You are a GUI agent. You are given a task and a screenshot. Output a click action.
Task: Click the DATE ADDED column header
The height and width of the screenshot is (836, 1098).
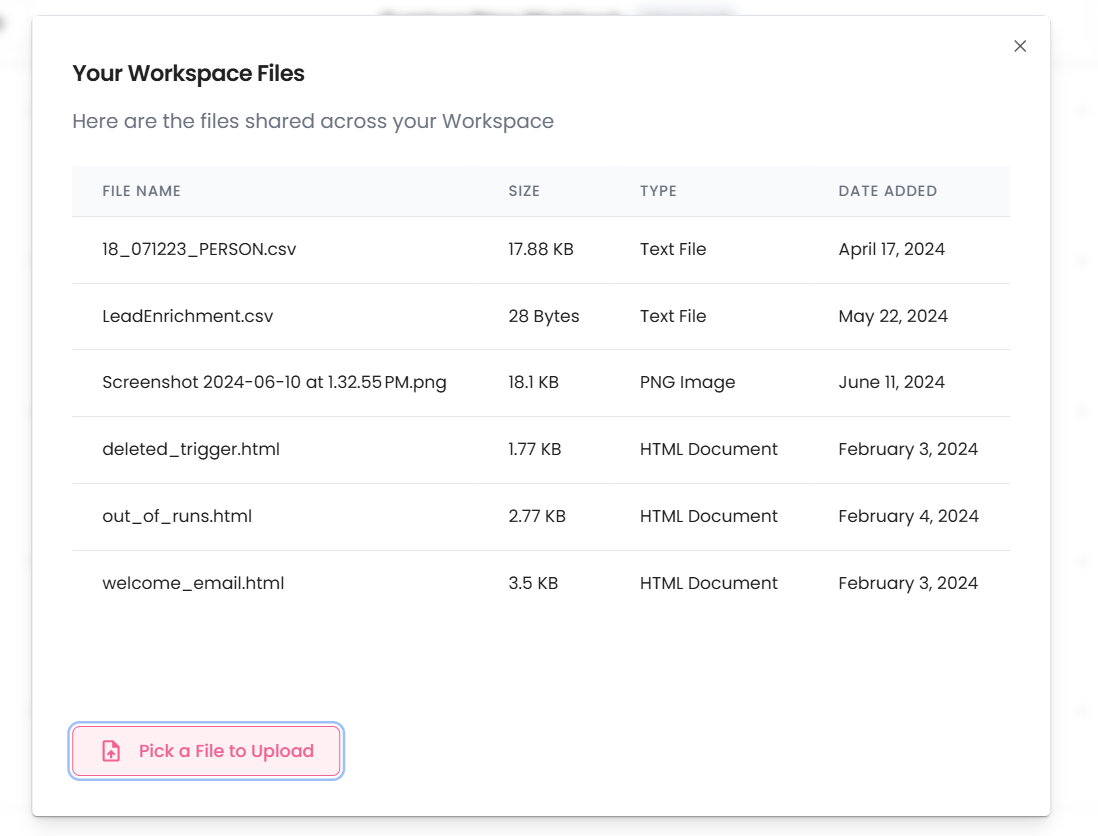coord(887,191)
